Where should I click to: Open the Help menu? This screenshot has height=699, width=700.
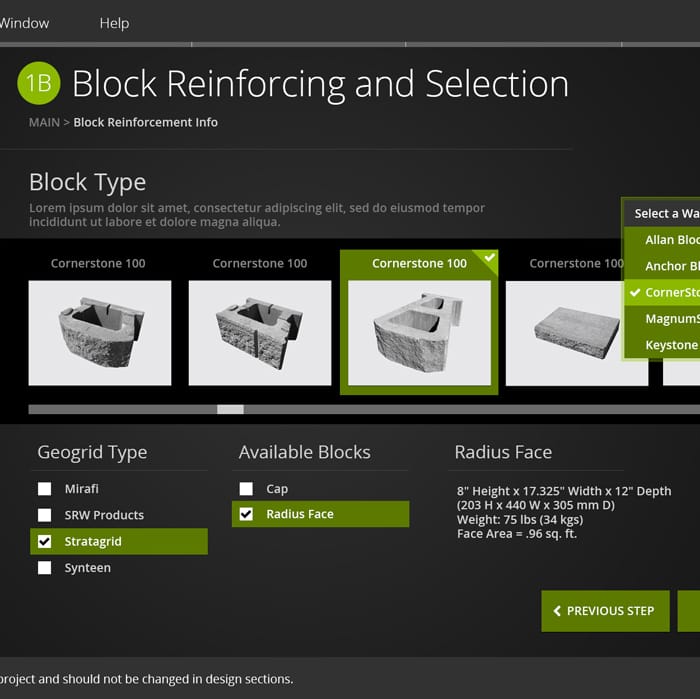coord(114,23)
